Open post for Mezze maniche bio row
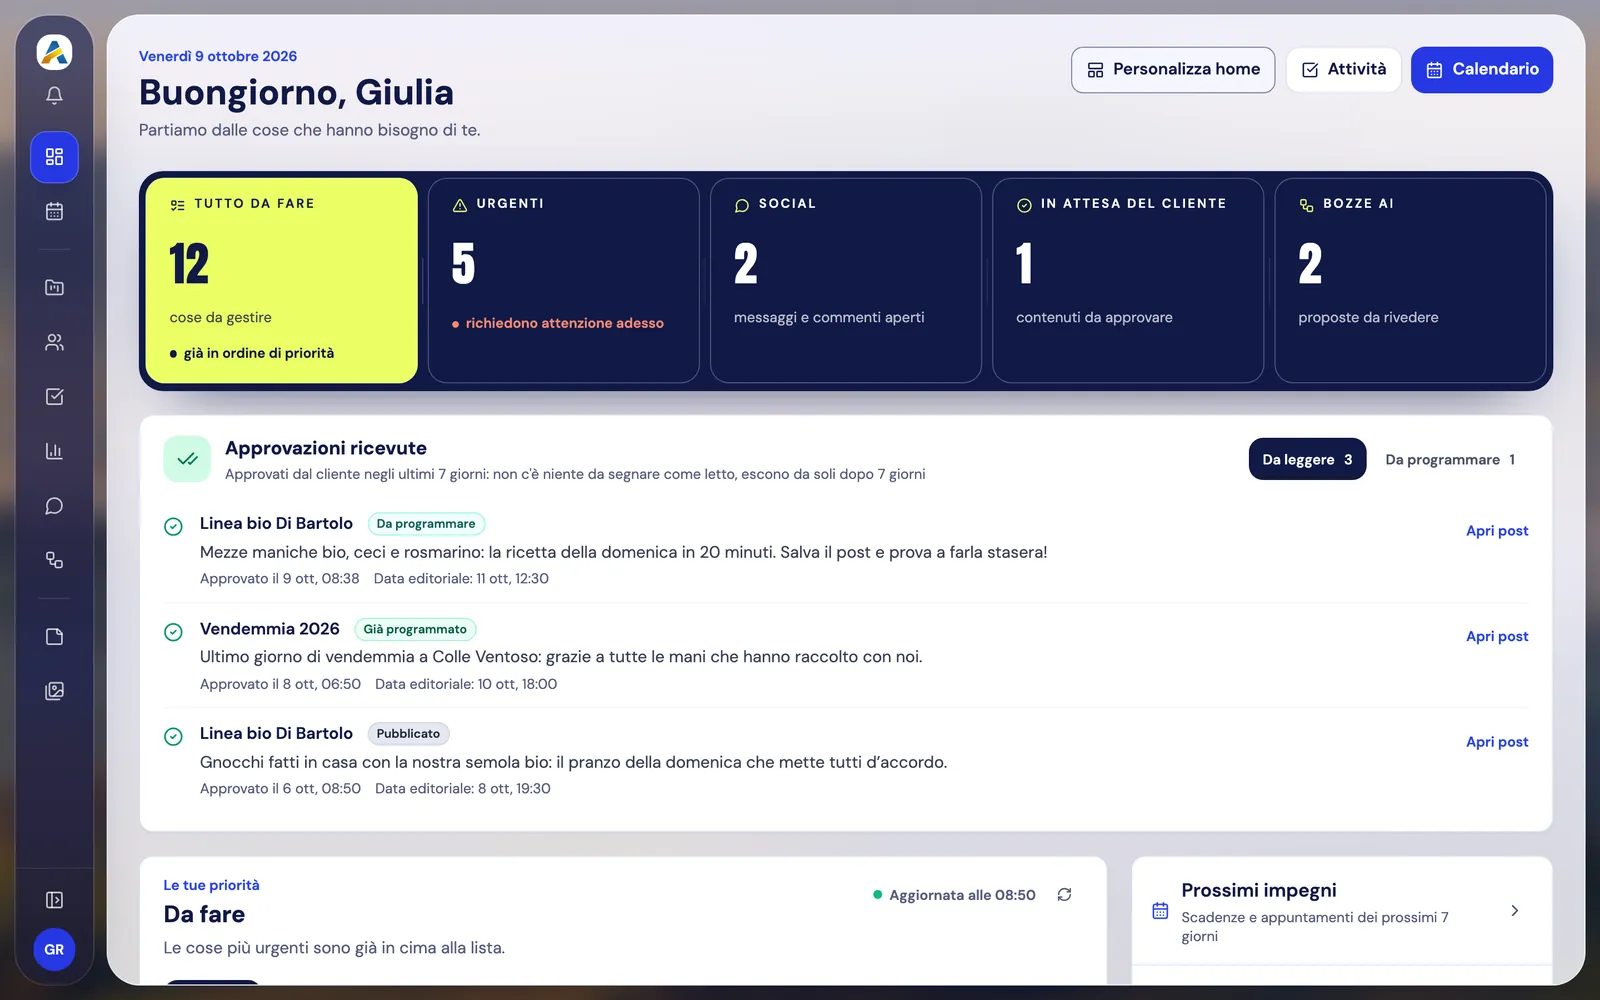Image resolution: width=1600 pixels, height=1000 pixels. click(x=1497, y=531)
